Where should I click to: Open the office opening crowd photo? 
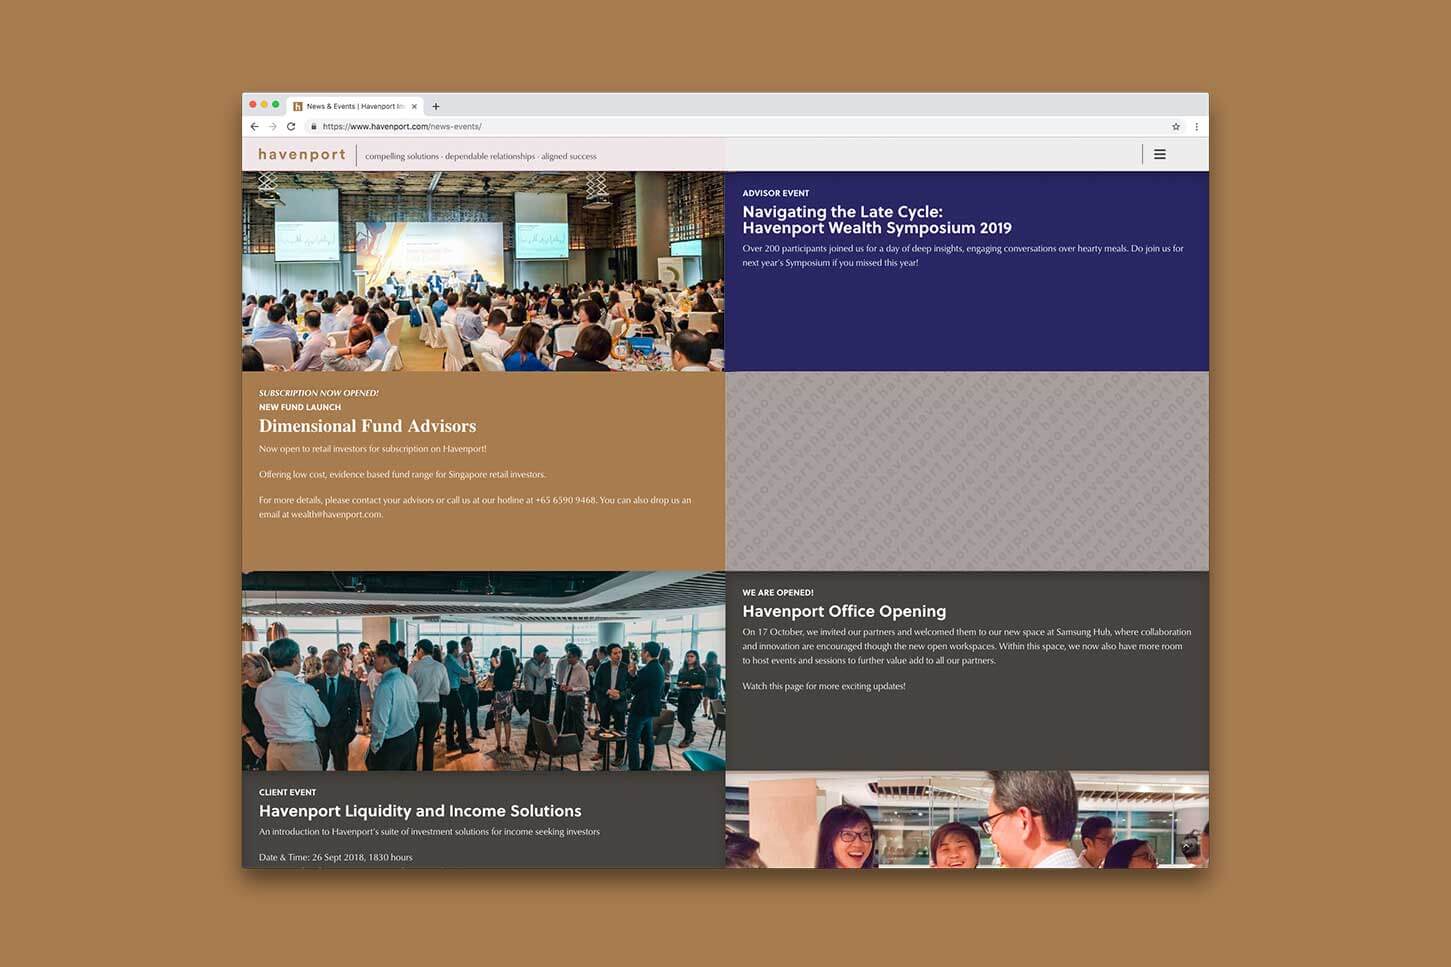(x=483, y=671)
